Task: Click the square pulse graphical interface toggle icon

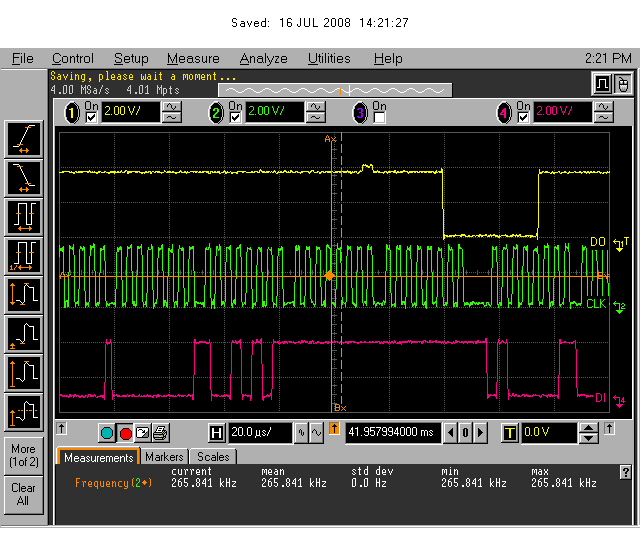Action: [602, 84]
